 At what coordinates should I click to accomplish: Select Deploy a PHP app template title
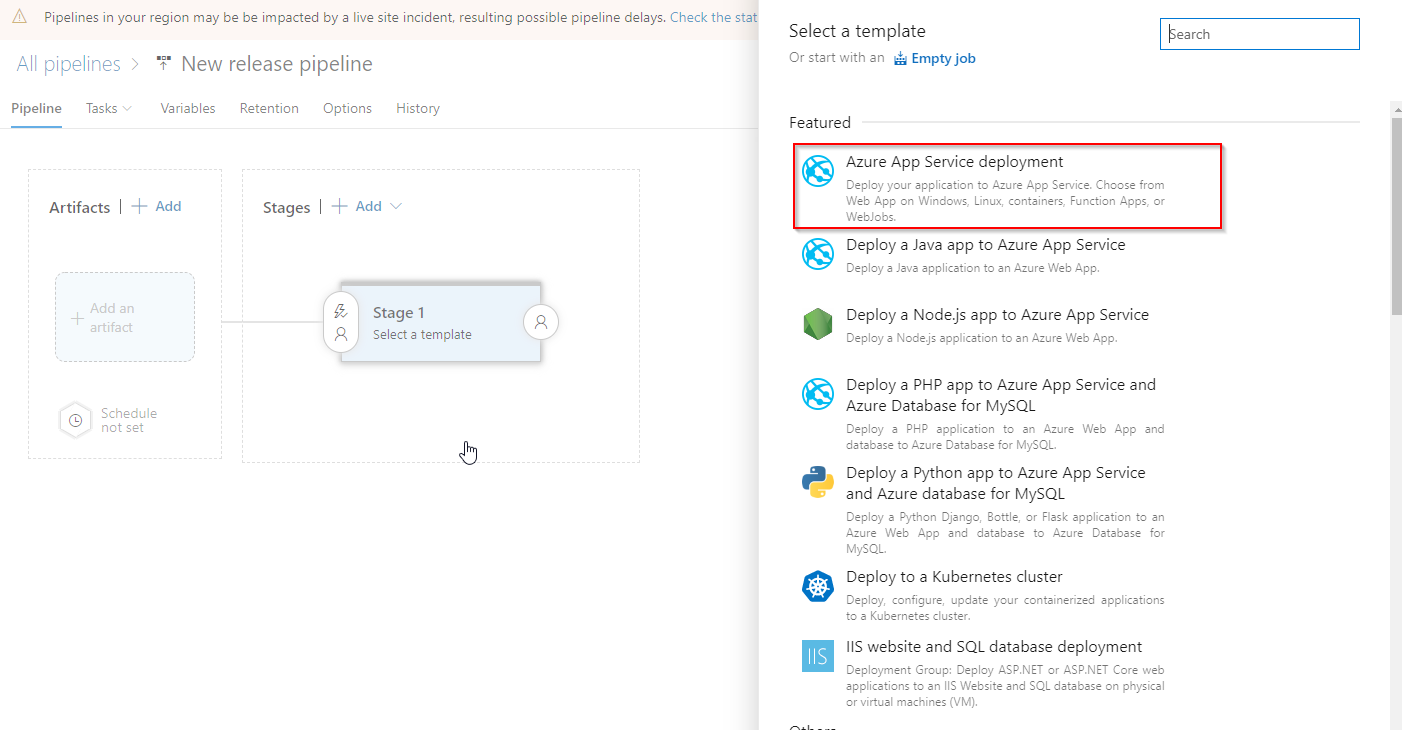(x=1001, y=395)
